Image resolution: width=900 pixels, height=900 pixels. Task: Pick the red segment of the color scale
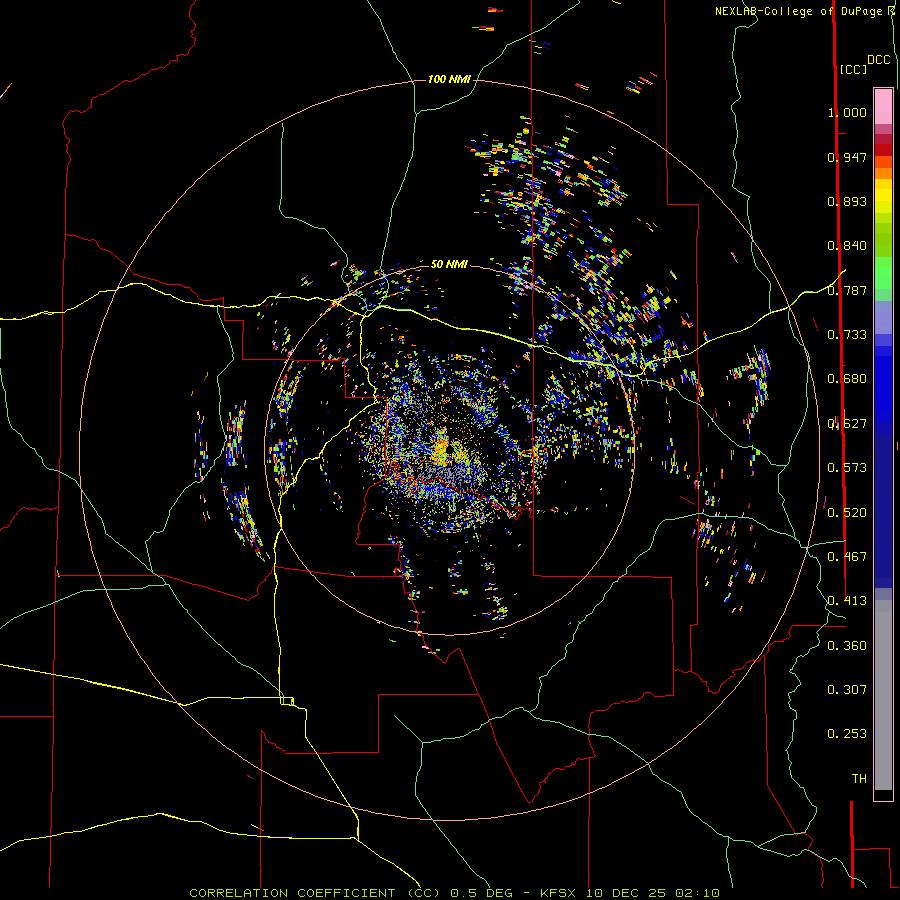pyautogui.click(x=883, y=150)
